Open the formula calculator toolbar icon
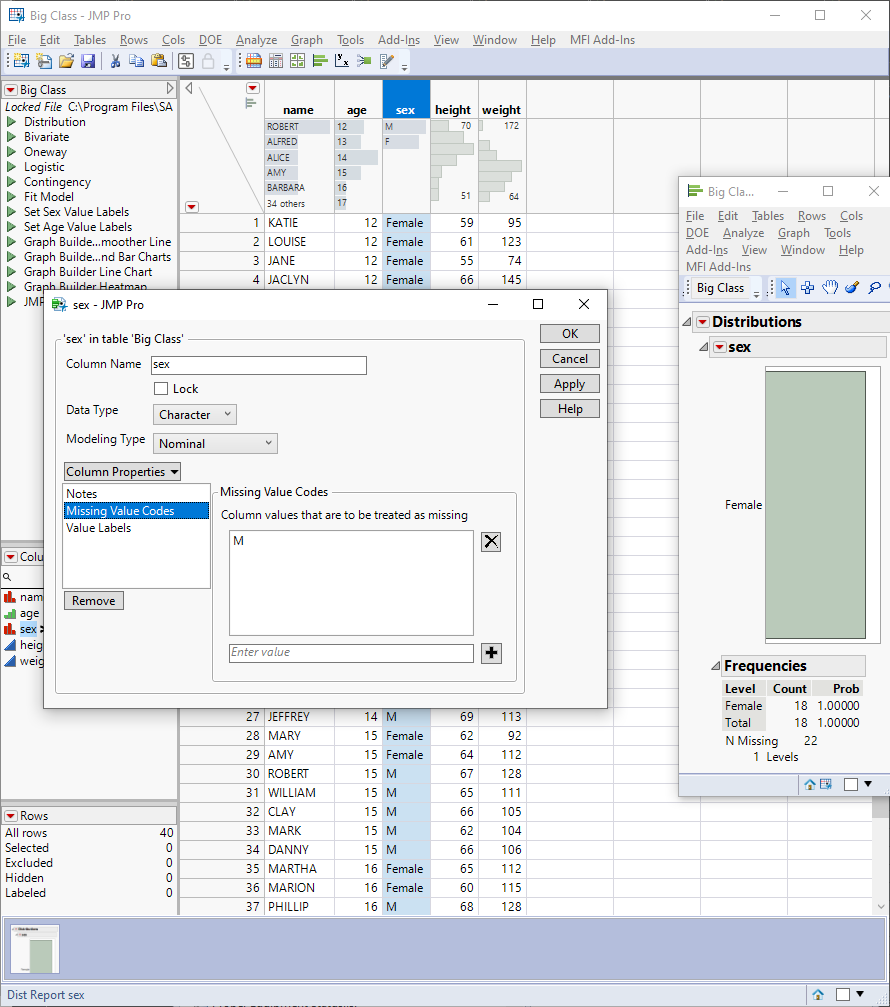This screenshot has height=1007, width=890. tap(275, 62)
